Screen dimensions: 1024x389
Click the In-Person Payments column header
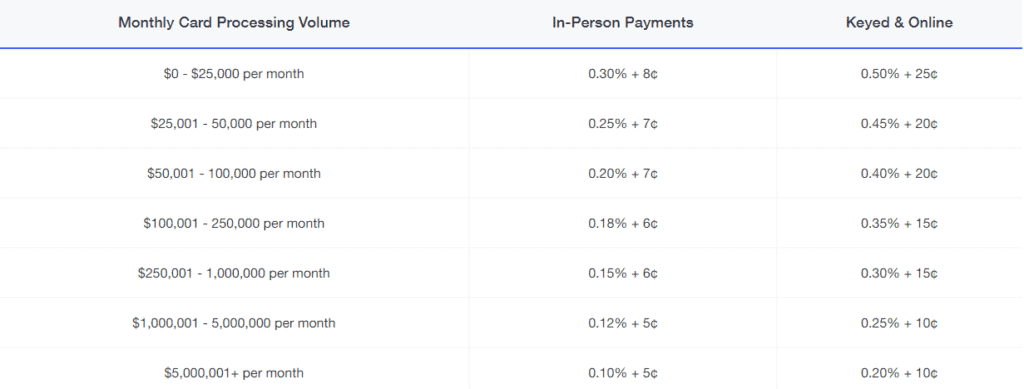(622, 22)
